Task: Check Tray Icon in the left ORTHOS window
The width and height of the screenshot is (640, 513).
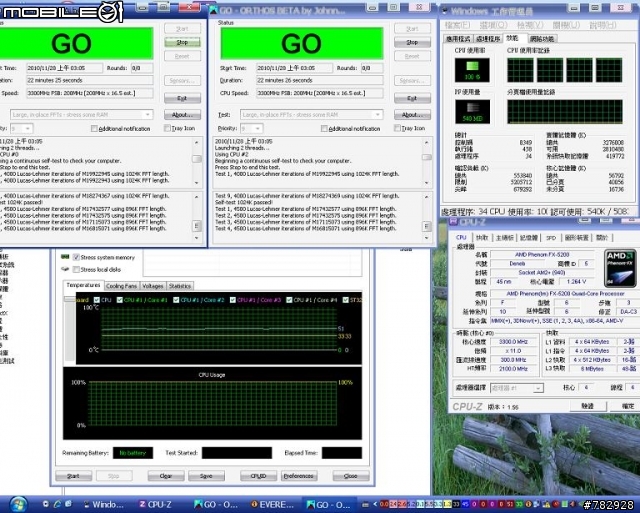Action: [167, 128]
